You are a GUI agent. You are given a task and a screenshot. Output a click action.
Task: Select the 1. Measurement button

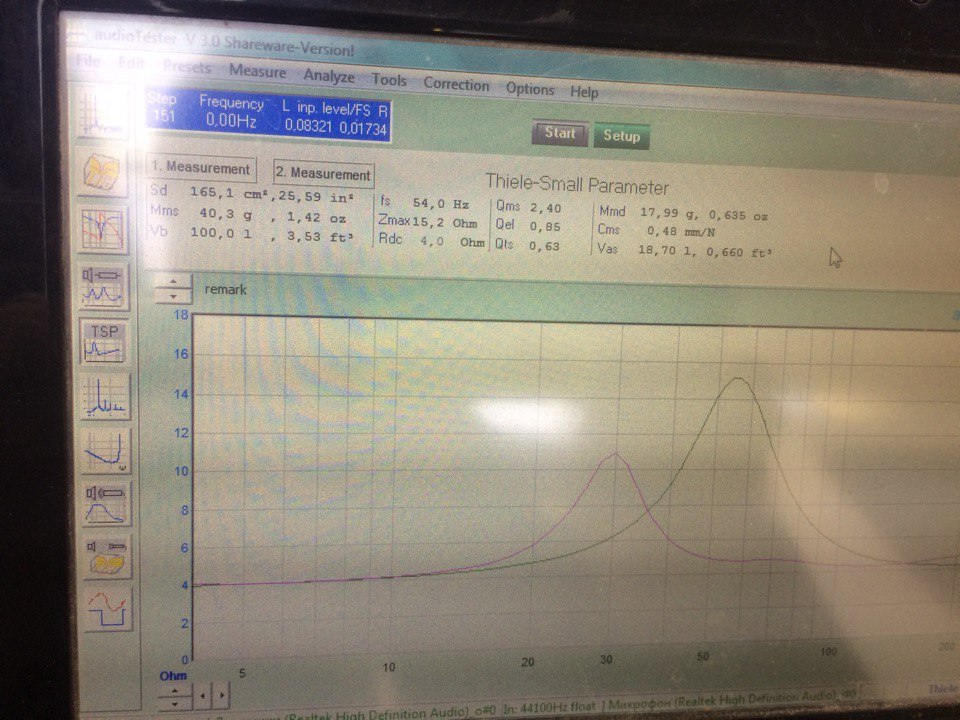pyautogui.click(x=201, y=168)
